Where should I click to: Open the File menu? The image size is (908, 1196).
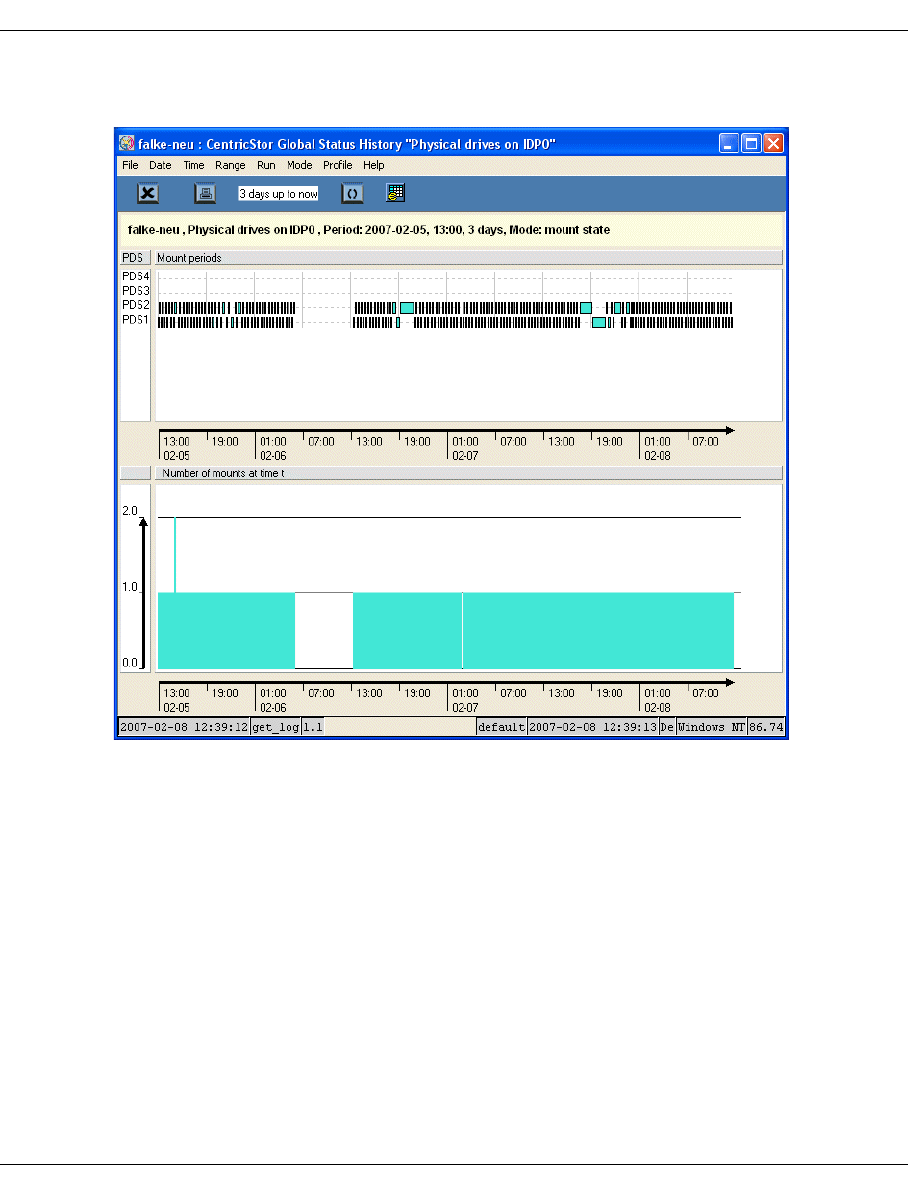130,165
